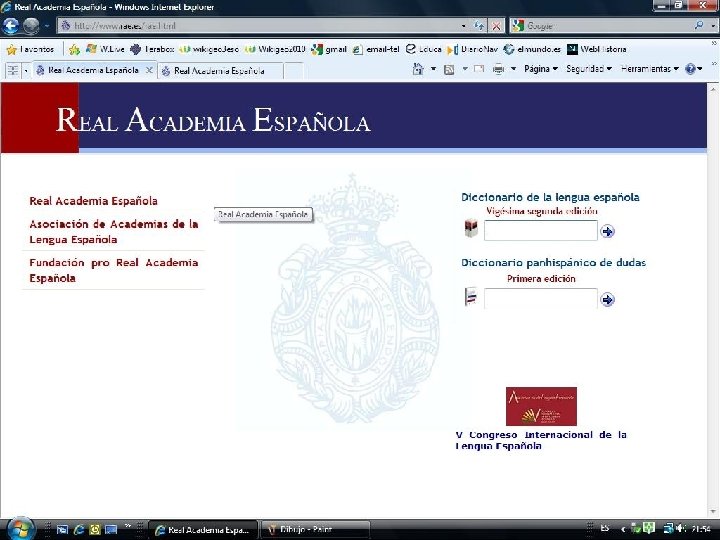This screenshot has height=540, width=720.
Task: Click the search magnifier icon
Action: [x=699, y=25]
